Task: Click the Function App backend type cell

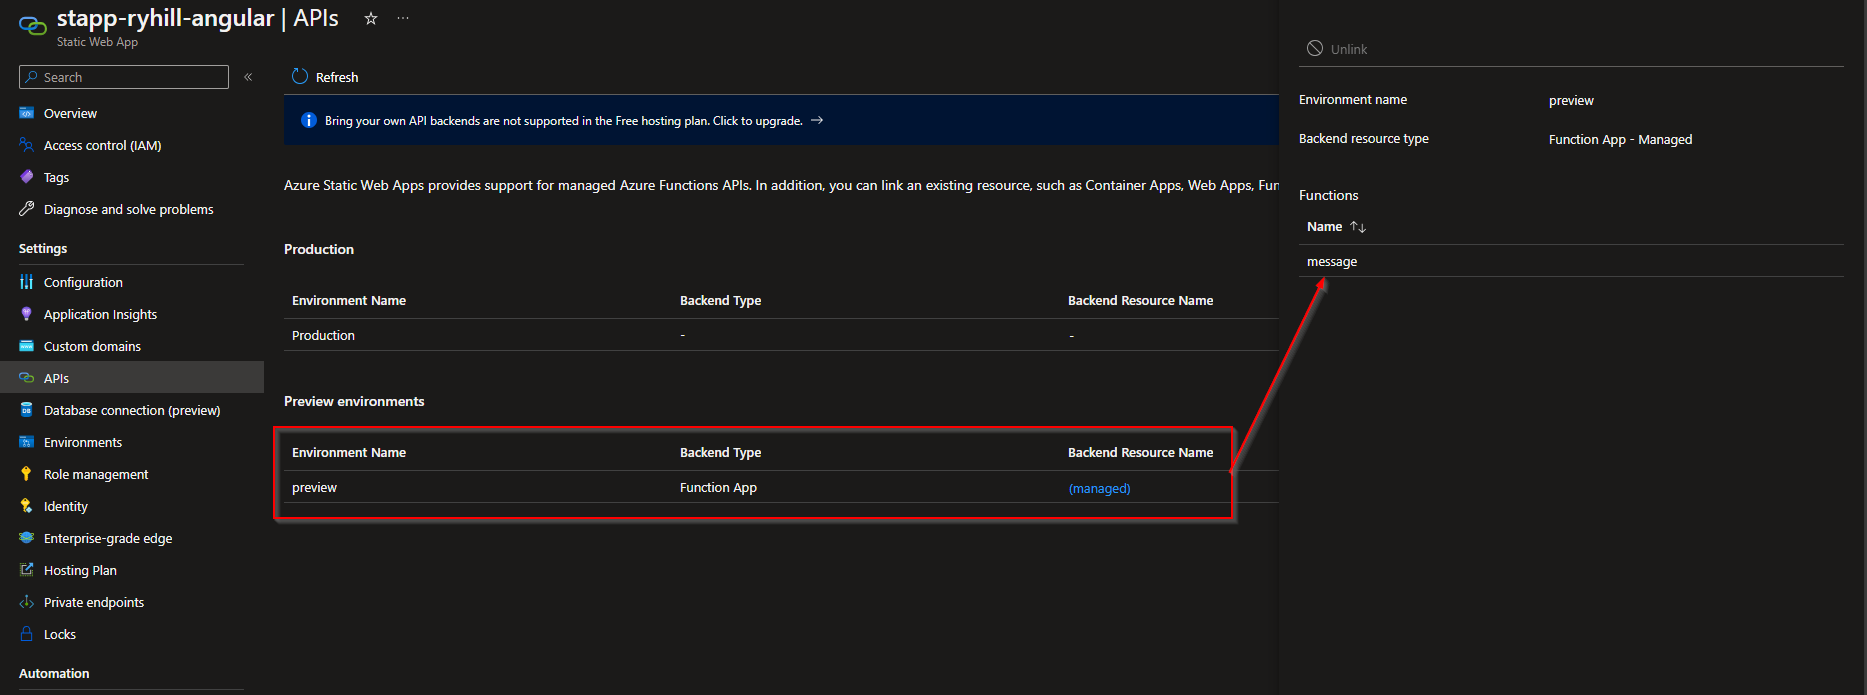Action: tap(718, 488)
